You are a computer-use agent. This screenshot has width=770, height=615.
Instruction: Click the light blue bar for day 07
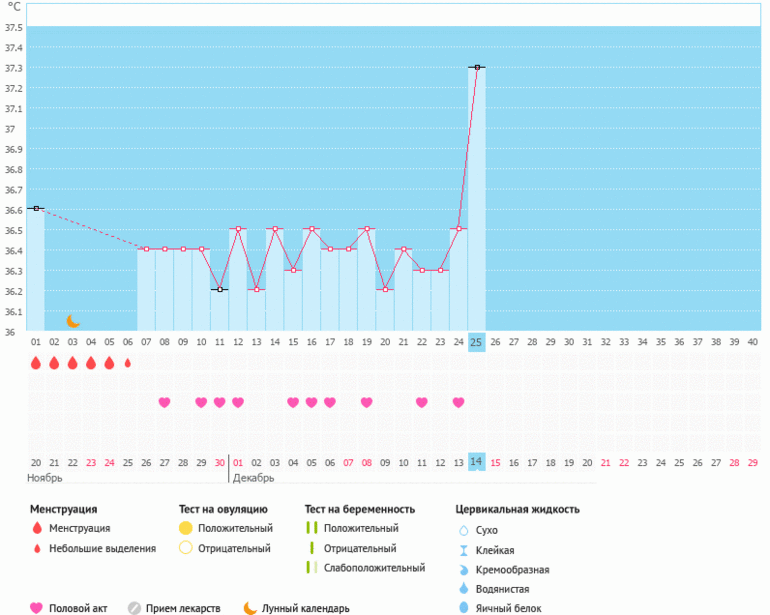click(146, 290)
